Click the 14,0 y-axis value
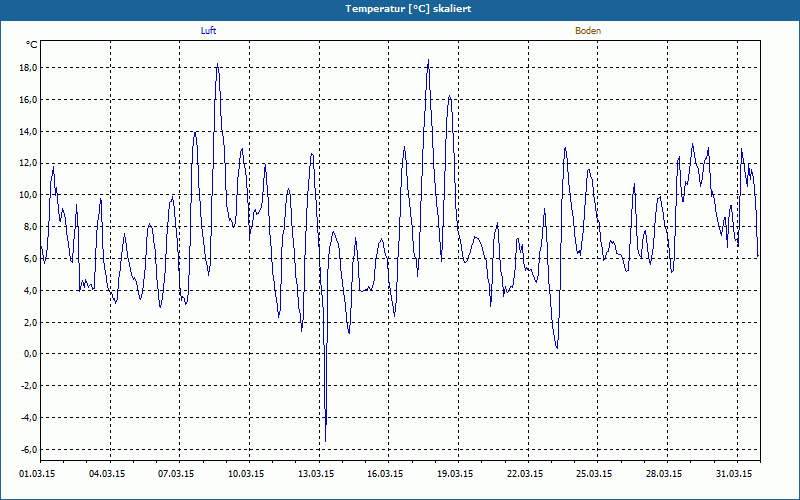The height and width of the screenshot is (500, 800). click(x=28, y=132)
